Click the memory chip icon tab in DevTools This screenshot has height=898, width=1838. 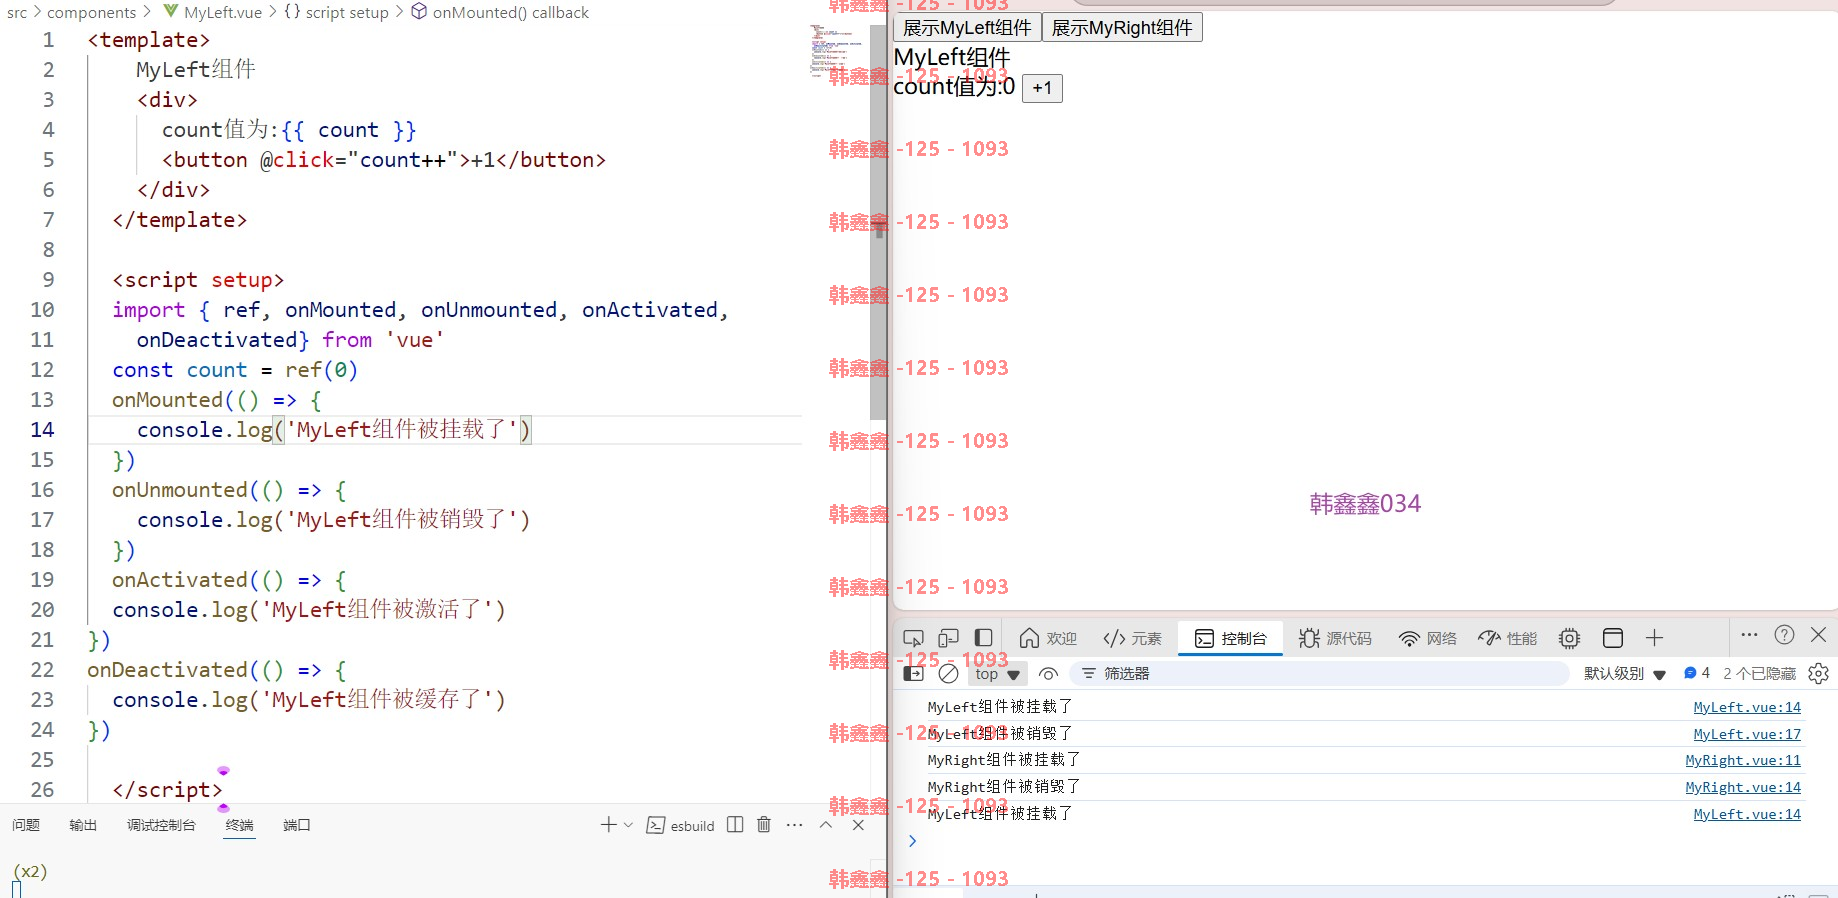pos(1569,638)
